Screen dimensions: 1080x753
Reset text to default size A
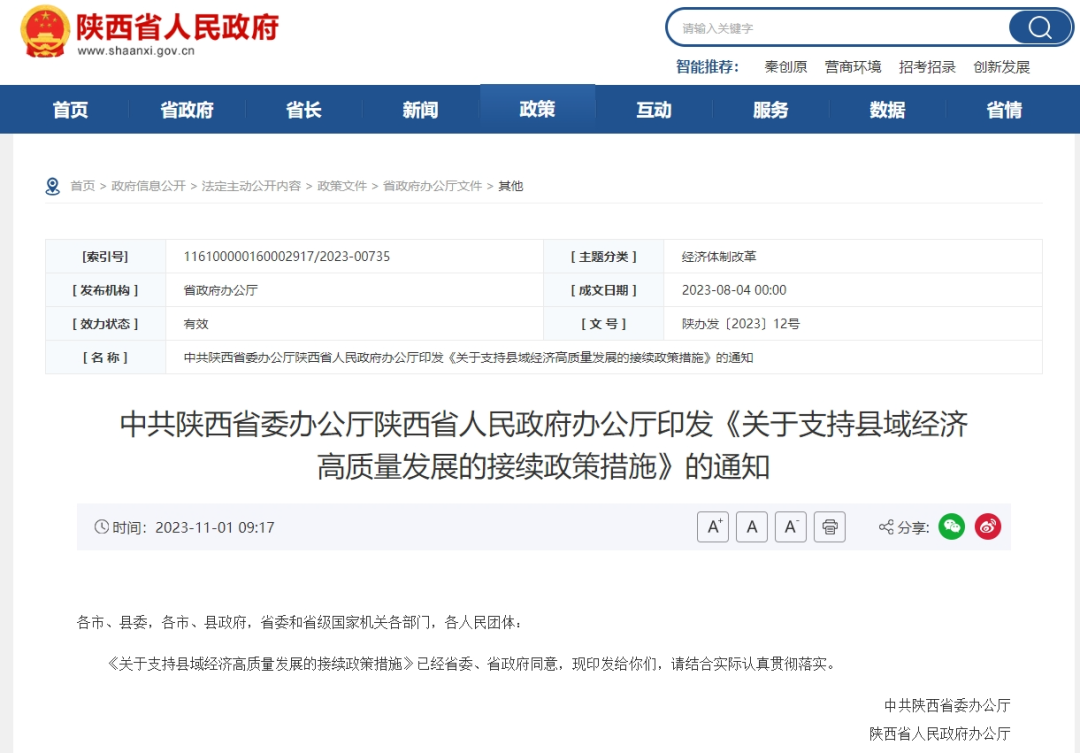tap(751, 527)
